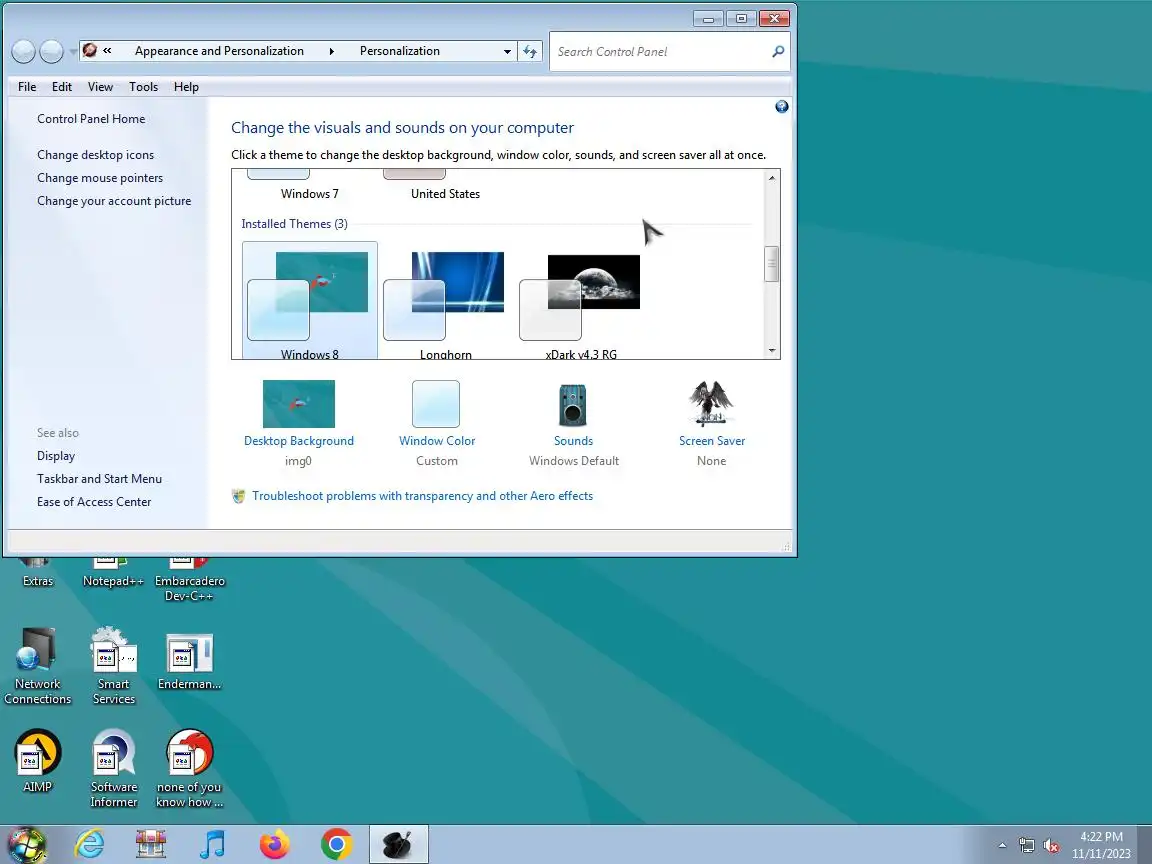The image size is (1152, 864).
Task: Open Taskbar and Start Menu link
Action: (99, 479)
